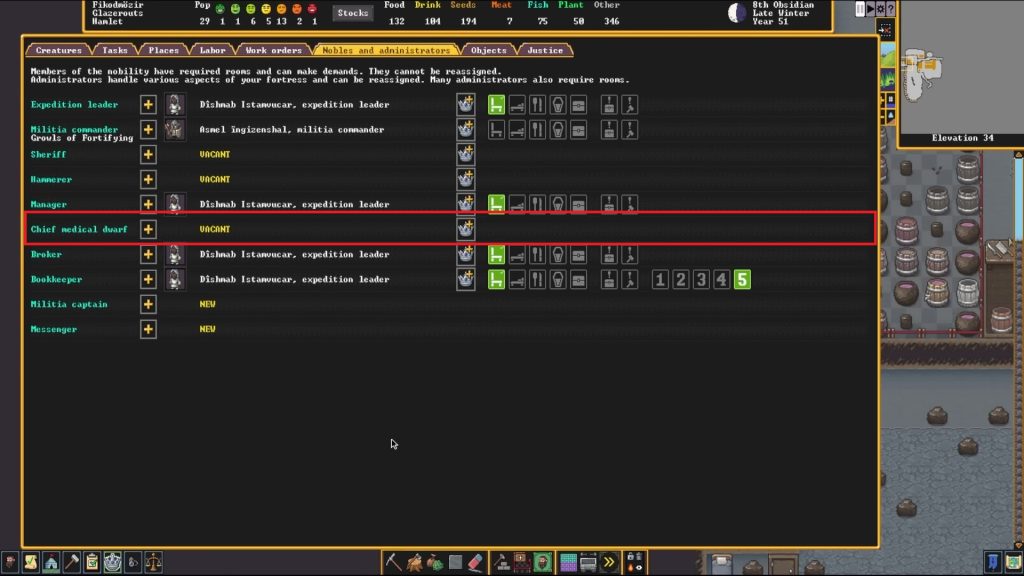Image resolution: width=1024 pixels, height=576 pixels.
Task: Click the plus button beside Manager
Action: pos(148,204)
